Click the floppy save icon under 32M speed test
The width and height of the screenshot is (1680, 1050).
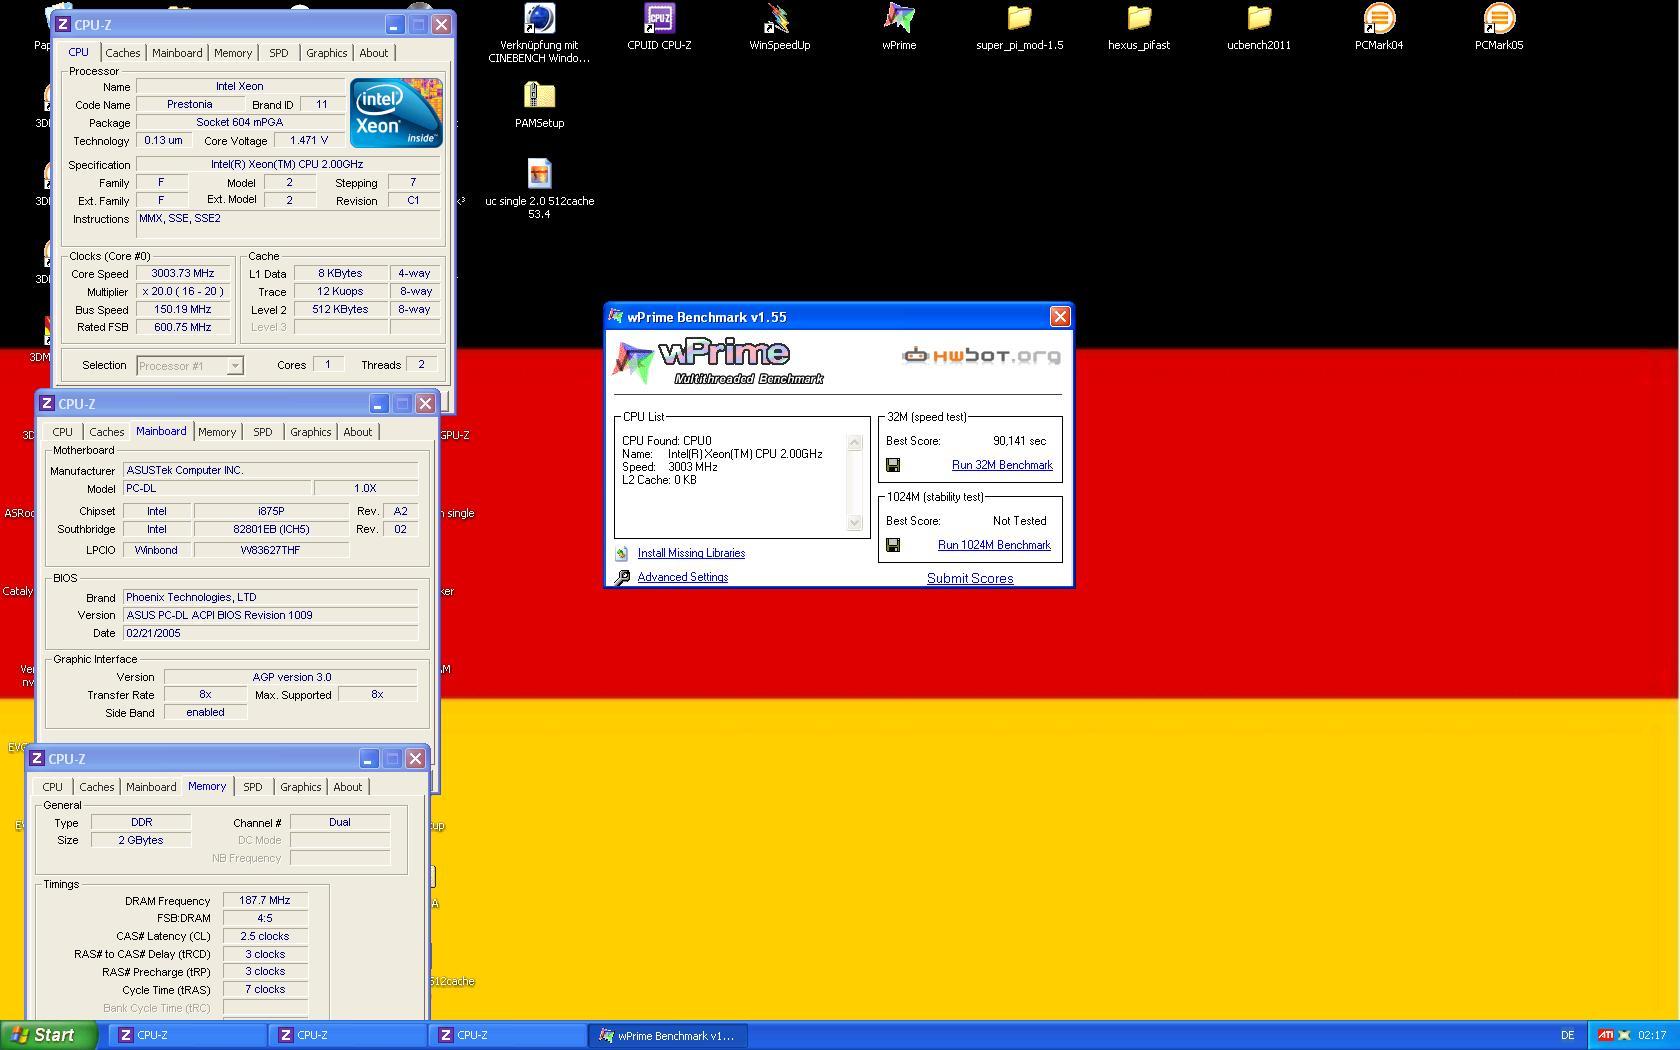pyautogui.click(x=893, y=465)
